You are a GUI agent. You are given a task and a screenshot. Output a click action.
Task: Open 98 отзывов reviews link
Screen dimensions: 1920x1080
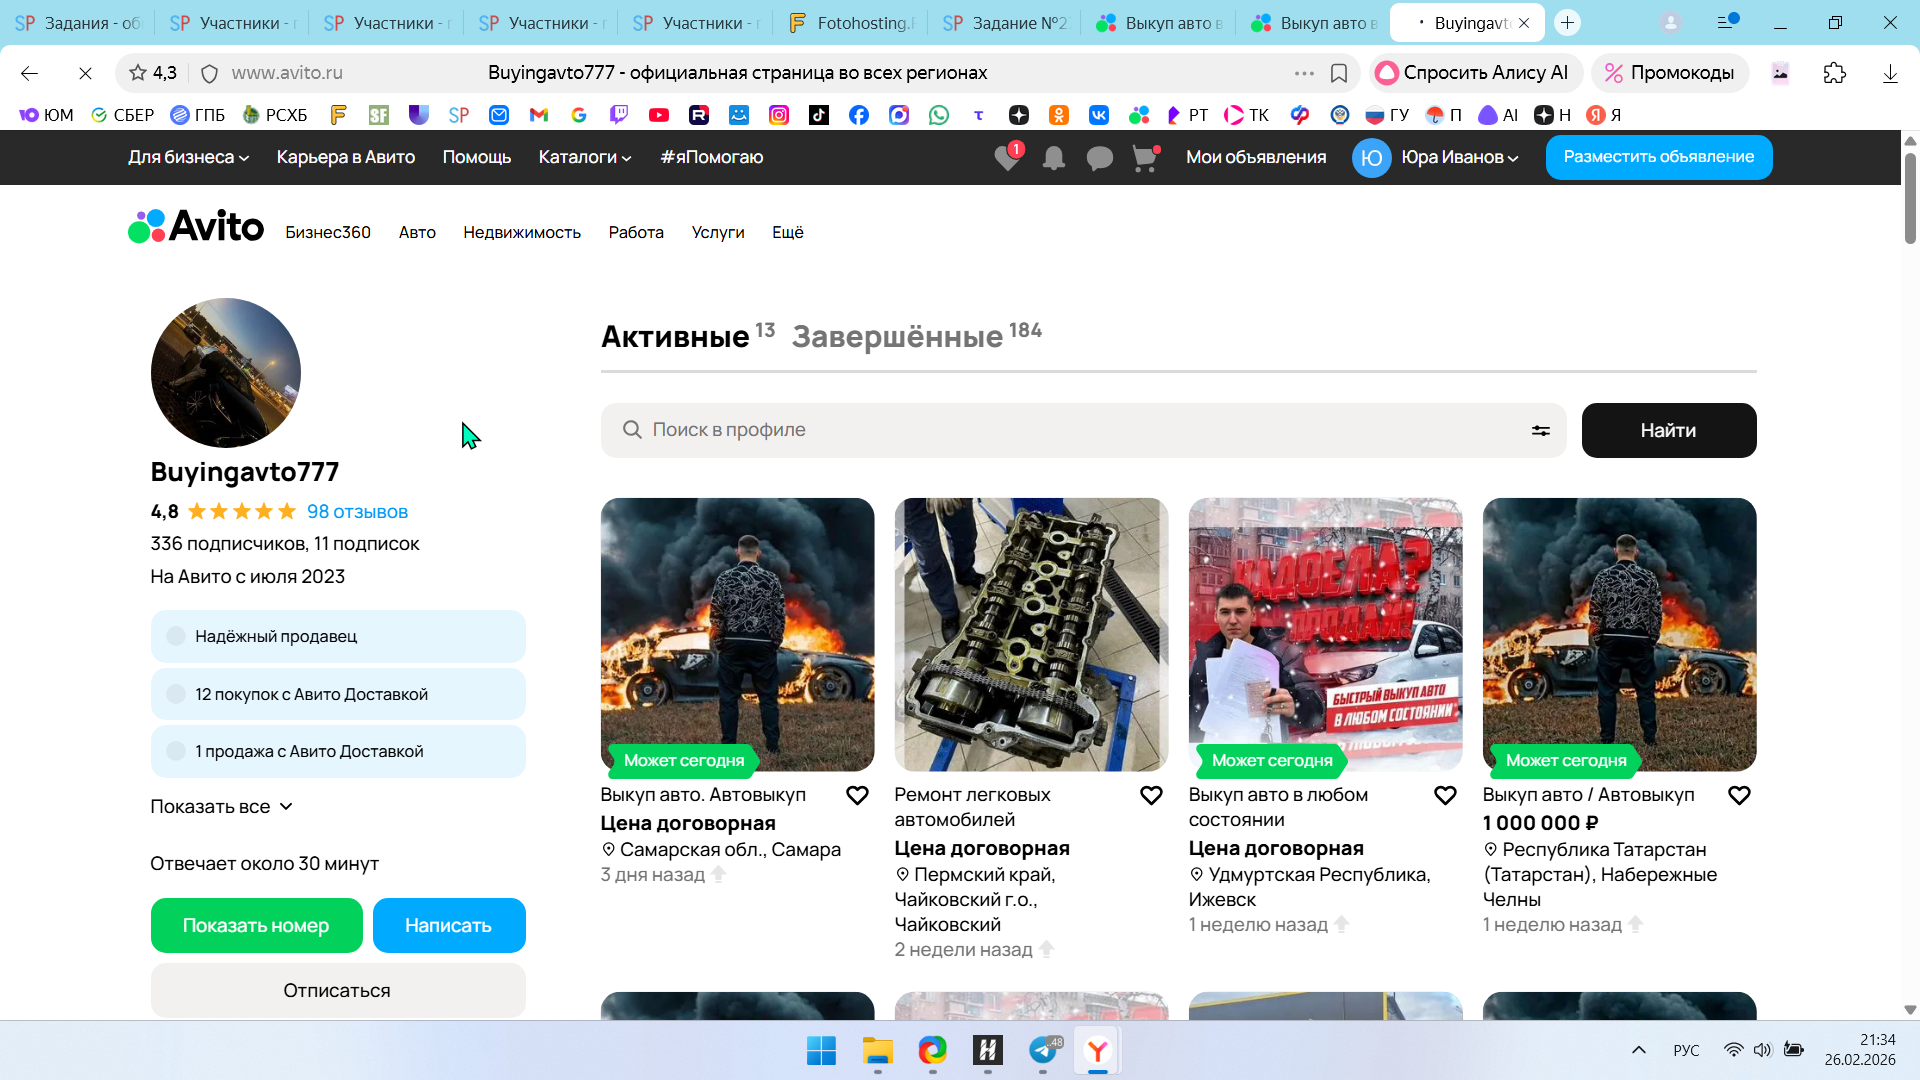click(357, 511)
